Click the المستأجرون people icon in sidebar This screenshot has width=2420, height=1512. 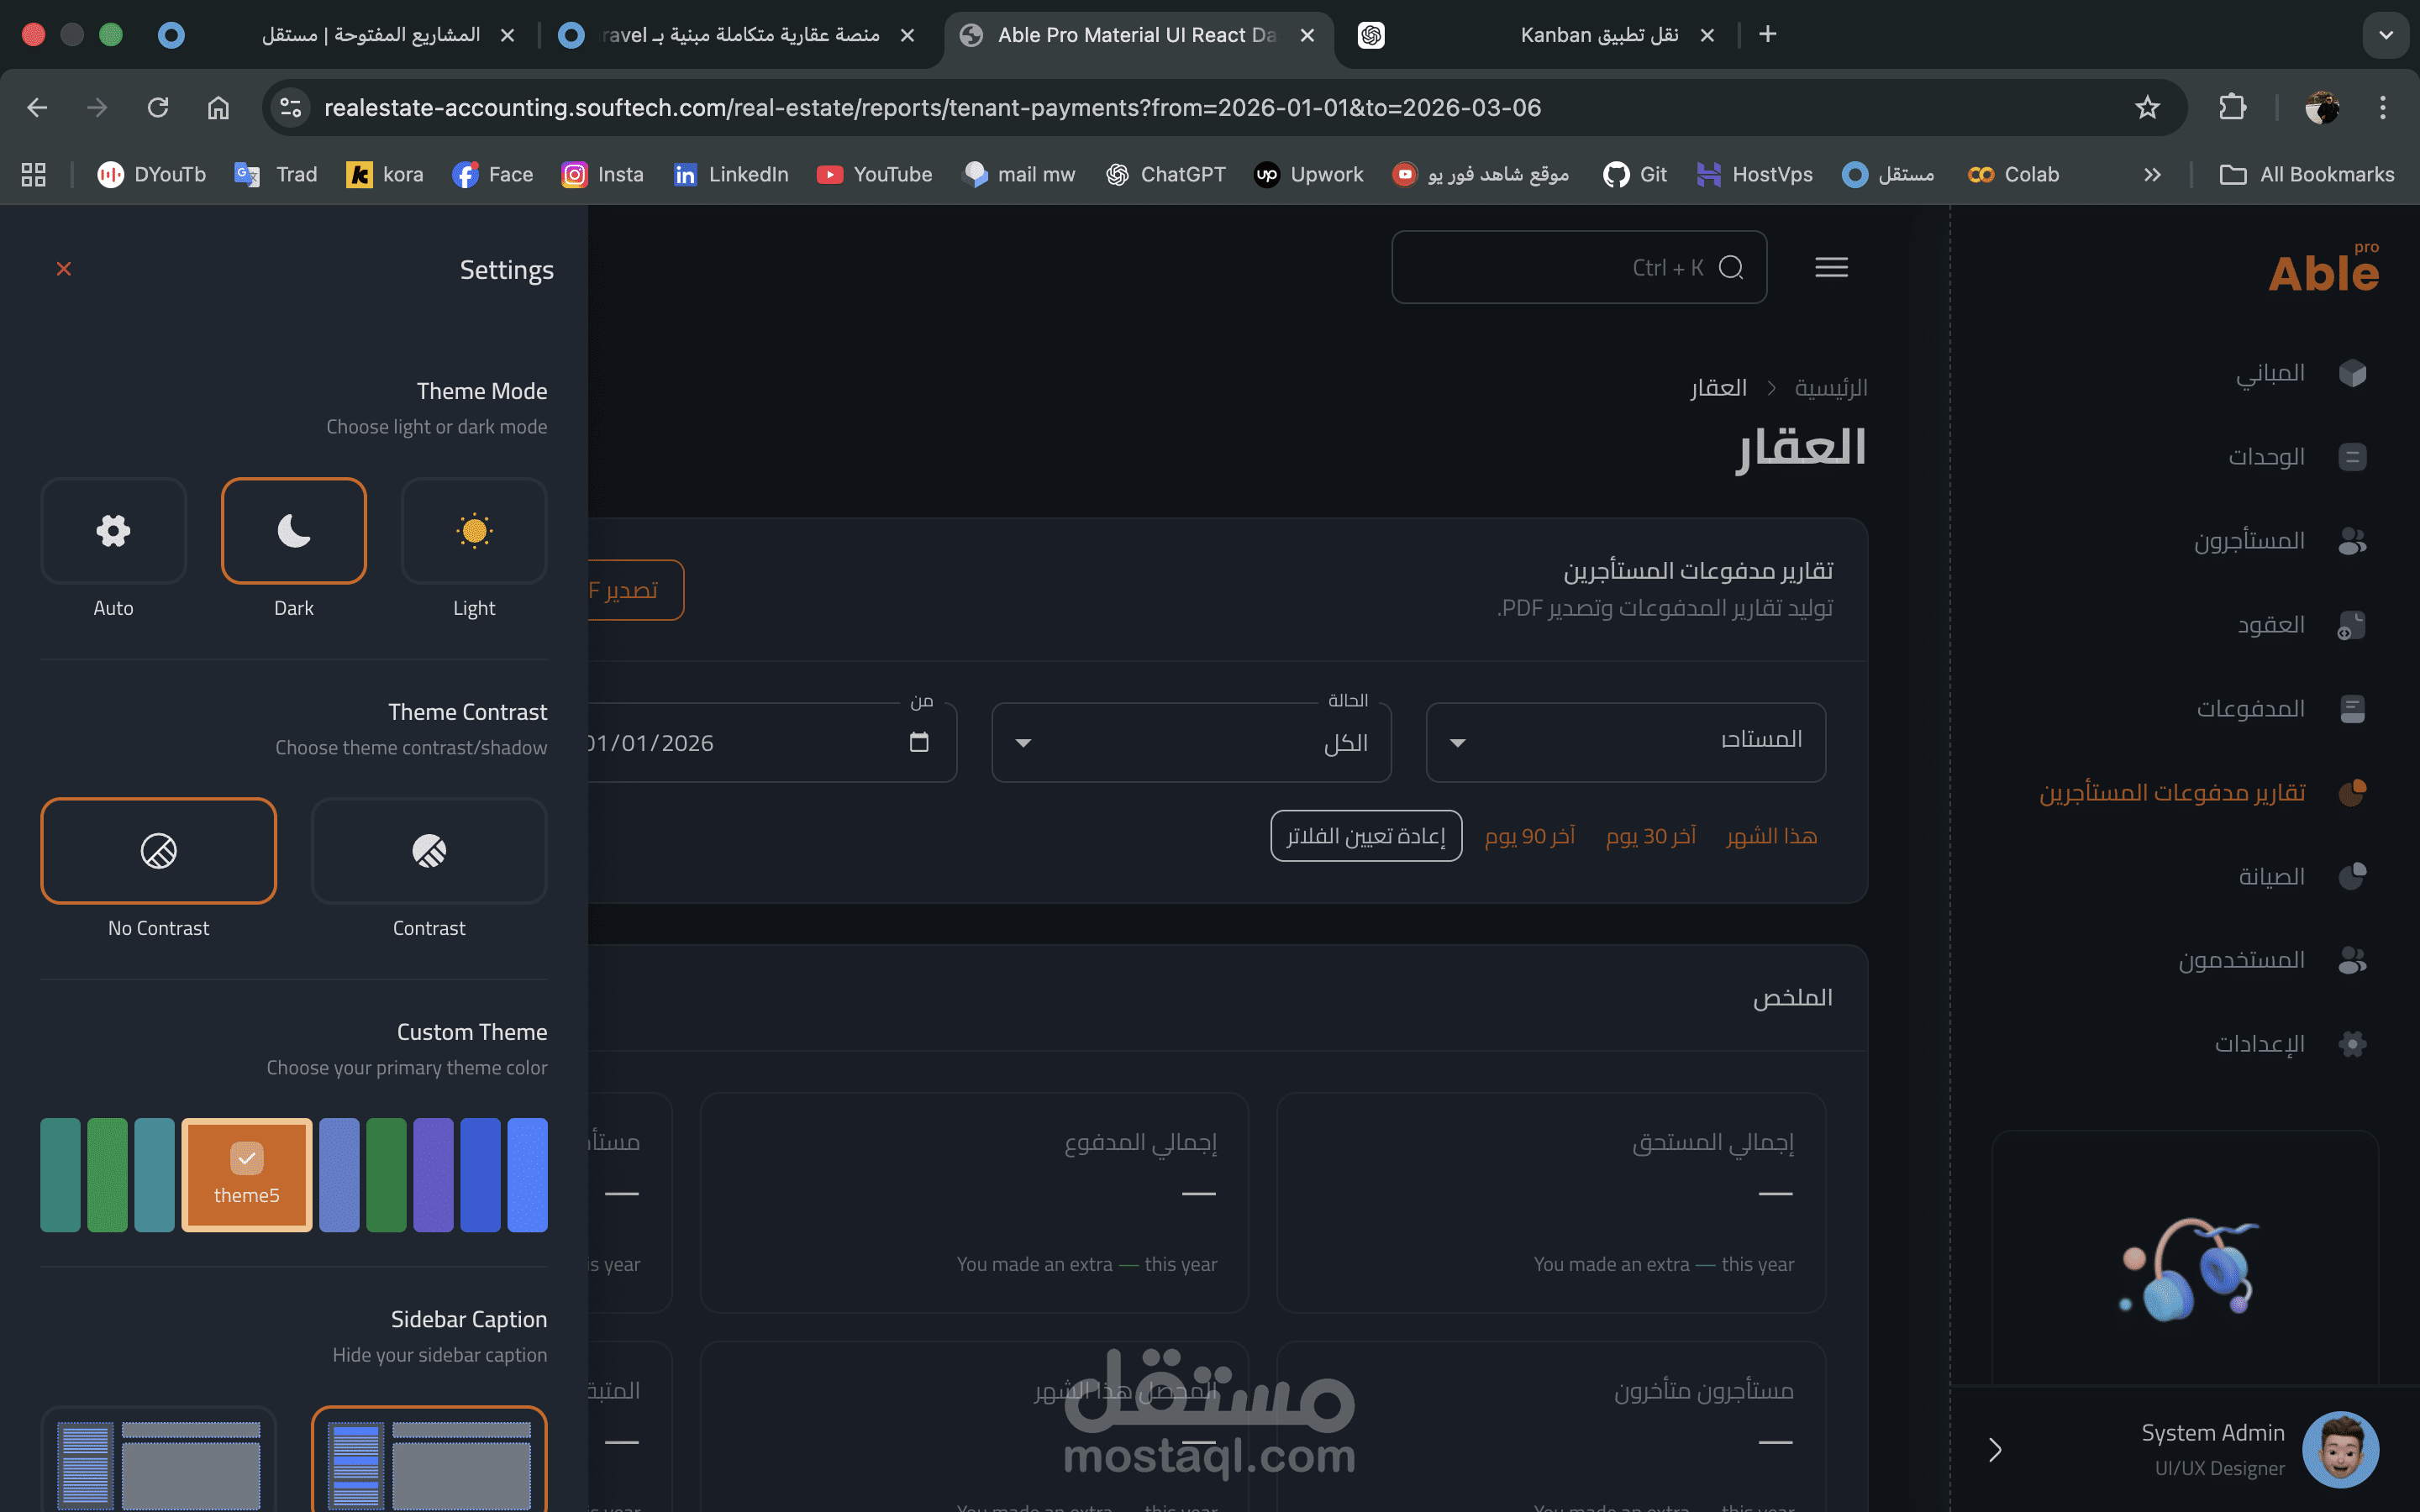pyautogui.click(x=2352, y=541)
